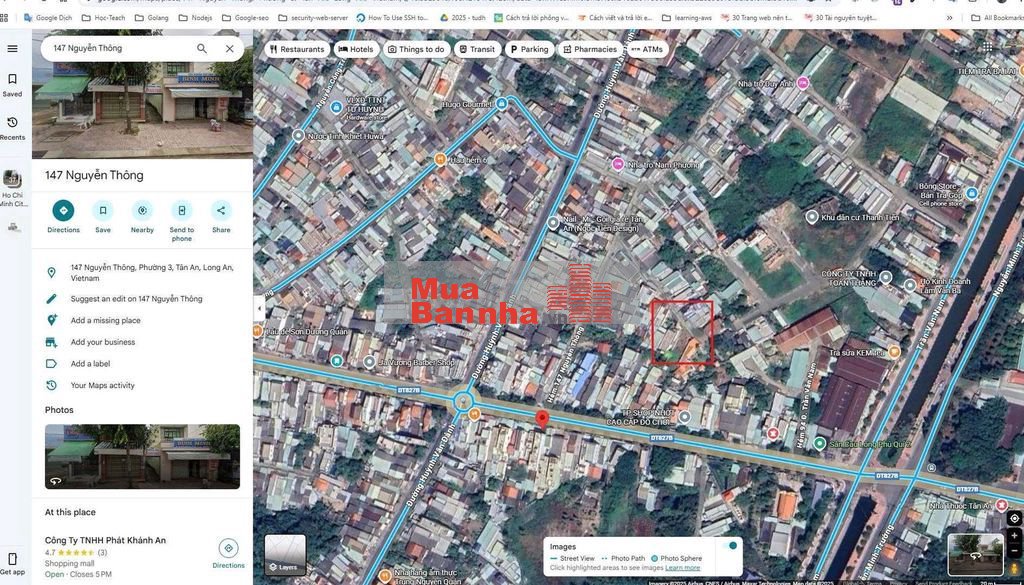Click Suggest an edit on 147 Nguyễn Thông
The image size is (1024, 585).
coord(136,299)
